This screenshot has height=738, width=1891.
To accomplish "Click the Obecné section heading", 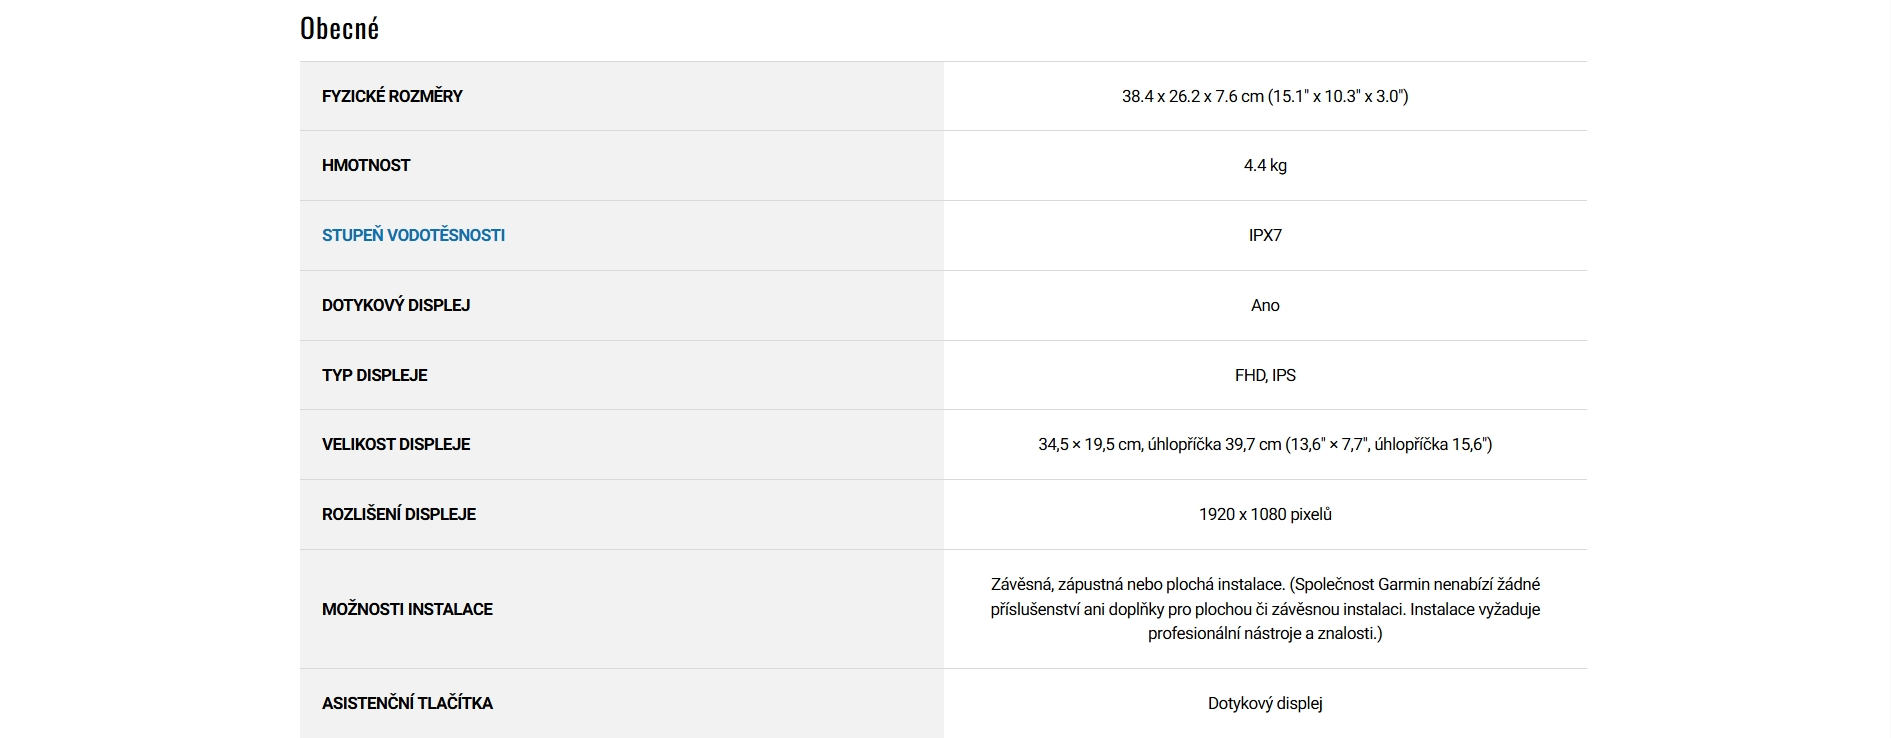I will pyautogui.click(x=339, y=29).
